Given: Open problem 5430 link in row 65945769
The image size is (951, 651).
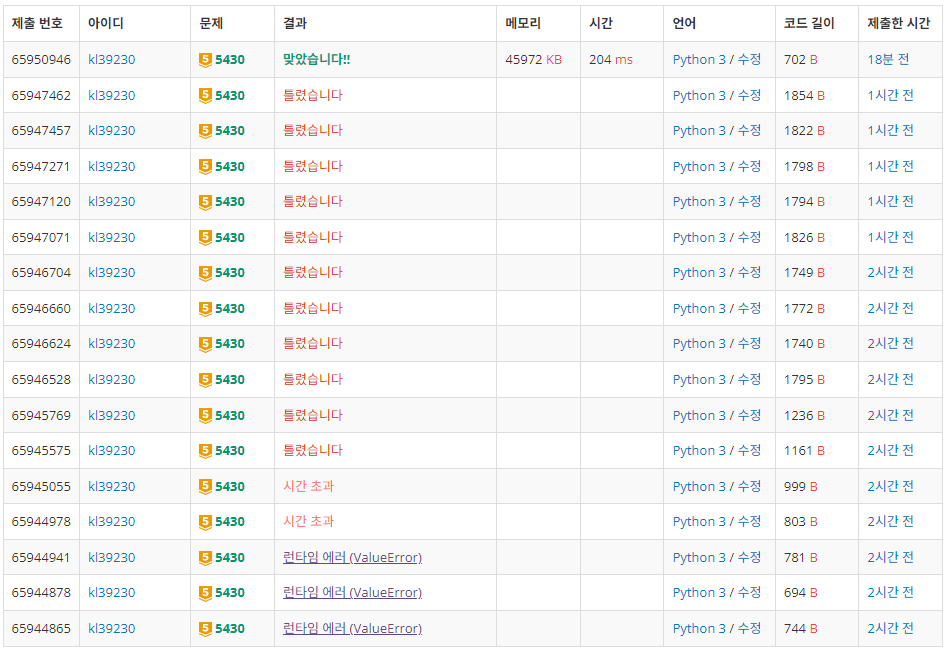Looking at the screenshot, I should 230,415.
